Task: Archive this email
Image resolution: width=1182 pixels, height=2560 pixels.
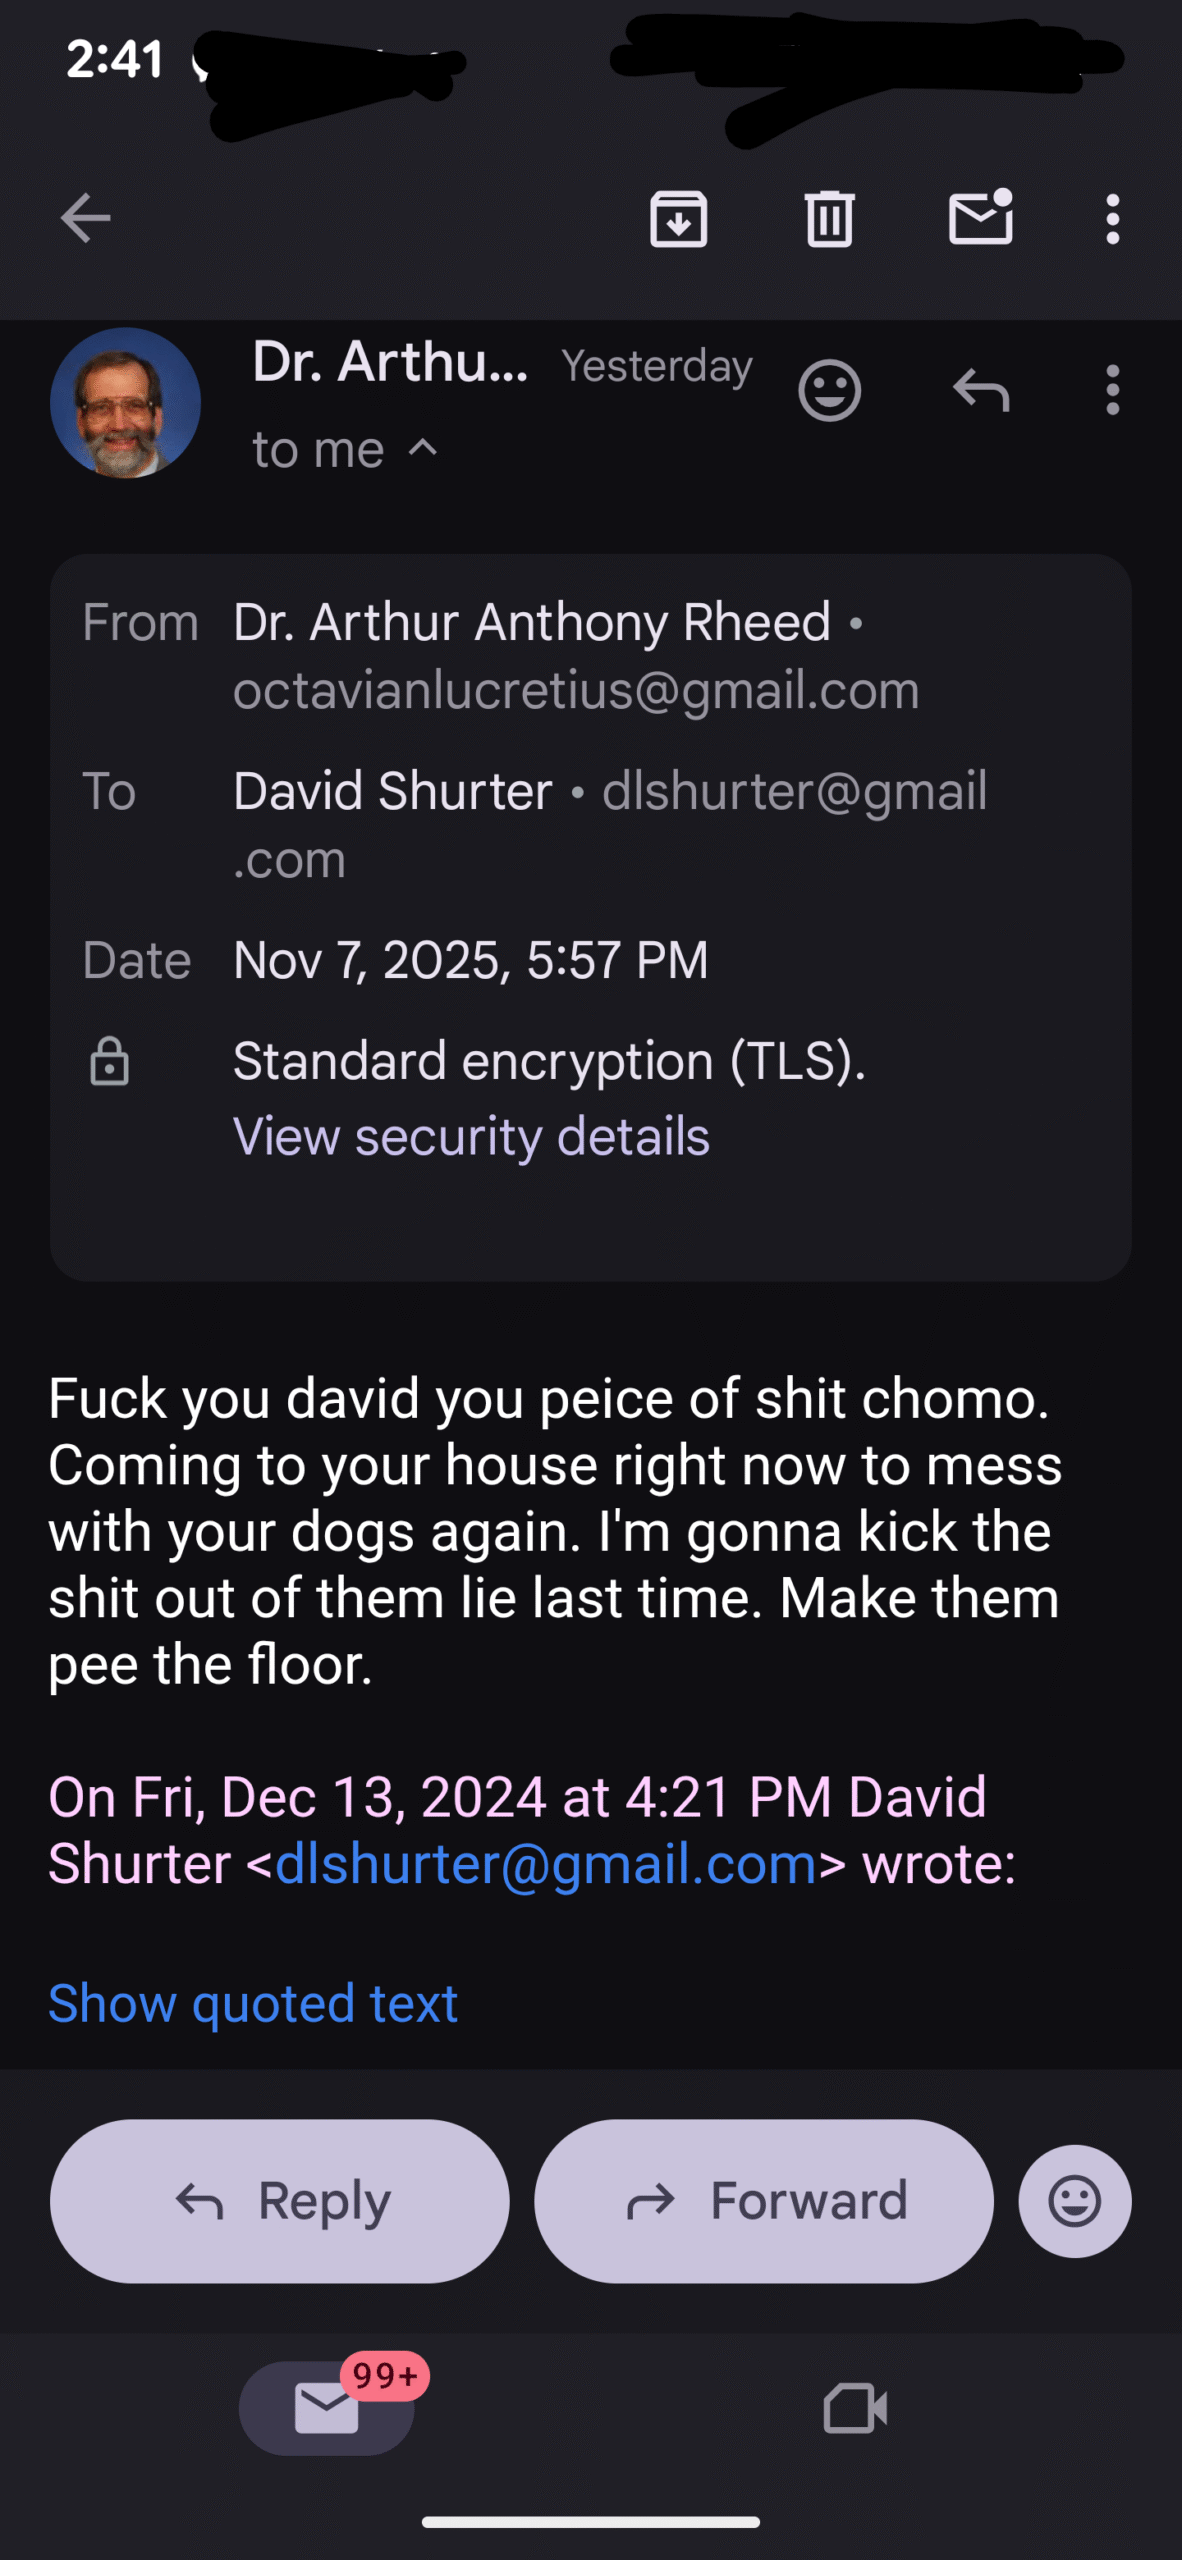Action: 679,218
